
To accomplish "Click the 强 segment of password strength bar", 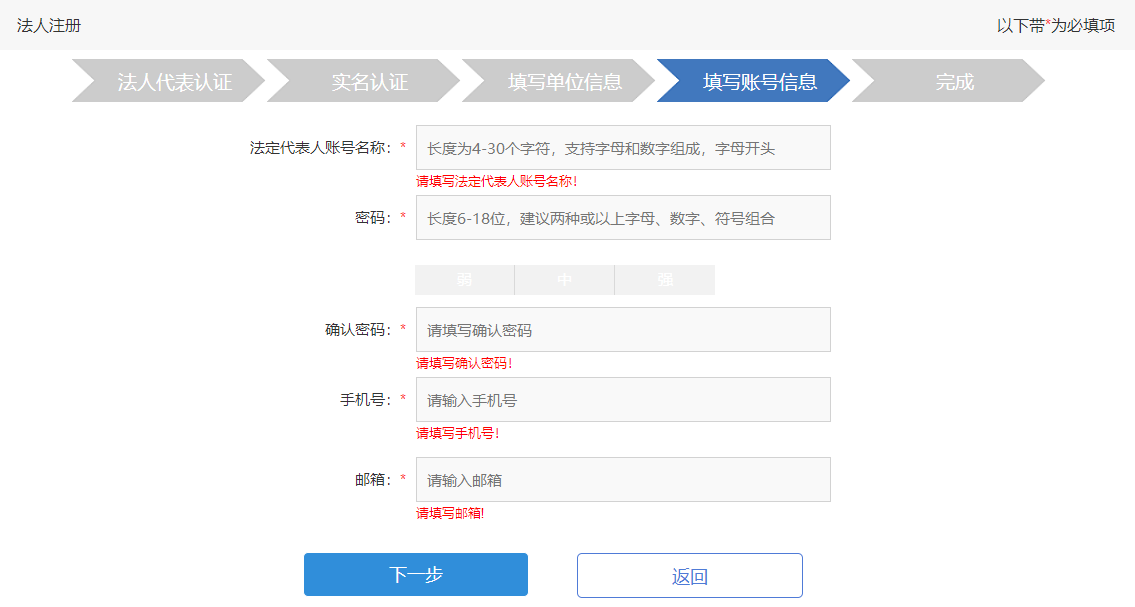I will pos(664,279).
